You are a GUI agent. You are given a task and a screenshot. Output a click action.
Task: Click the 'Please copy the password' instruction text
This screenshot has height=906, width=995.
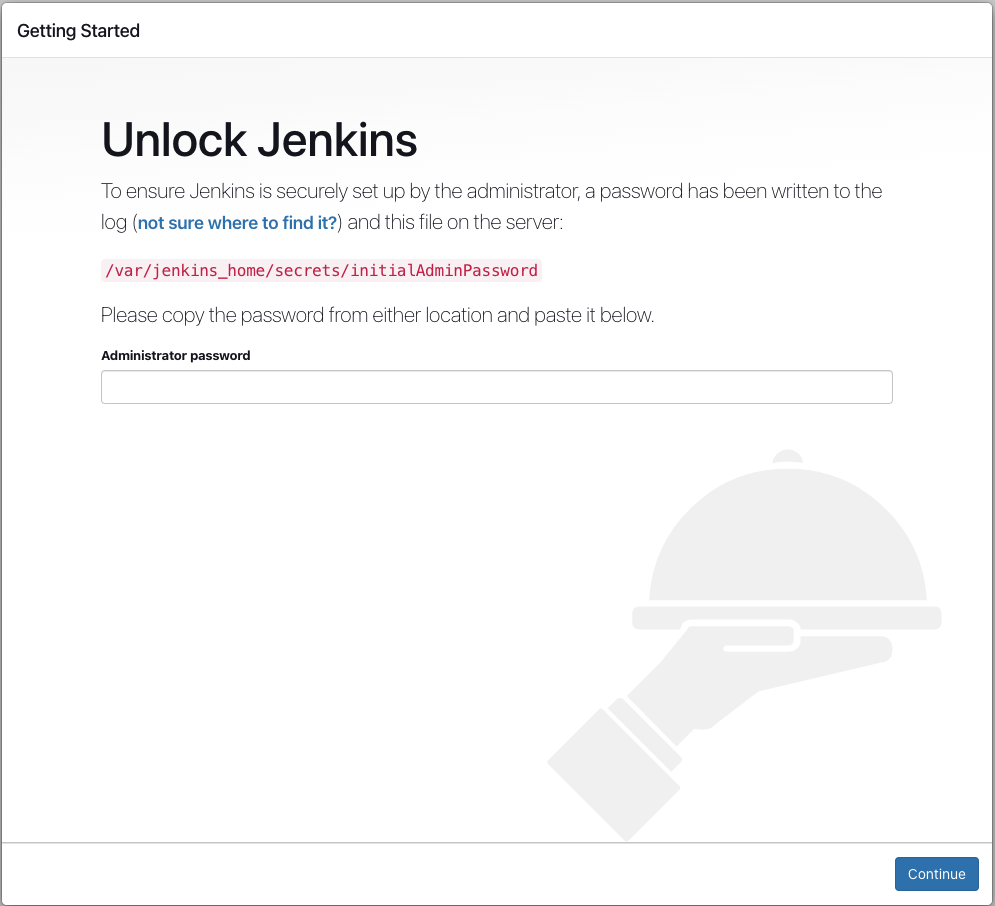coord(378,315)
